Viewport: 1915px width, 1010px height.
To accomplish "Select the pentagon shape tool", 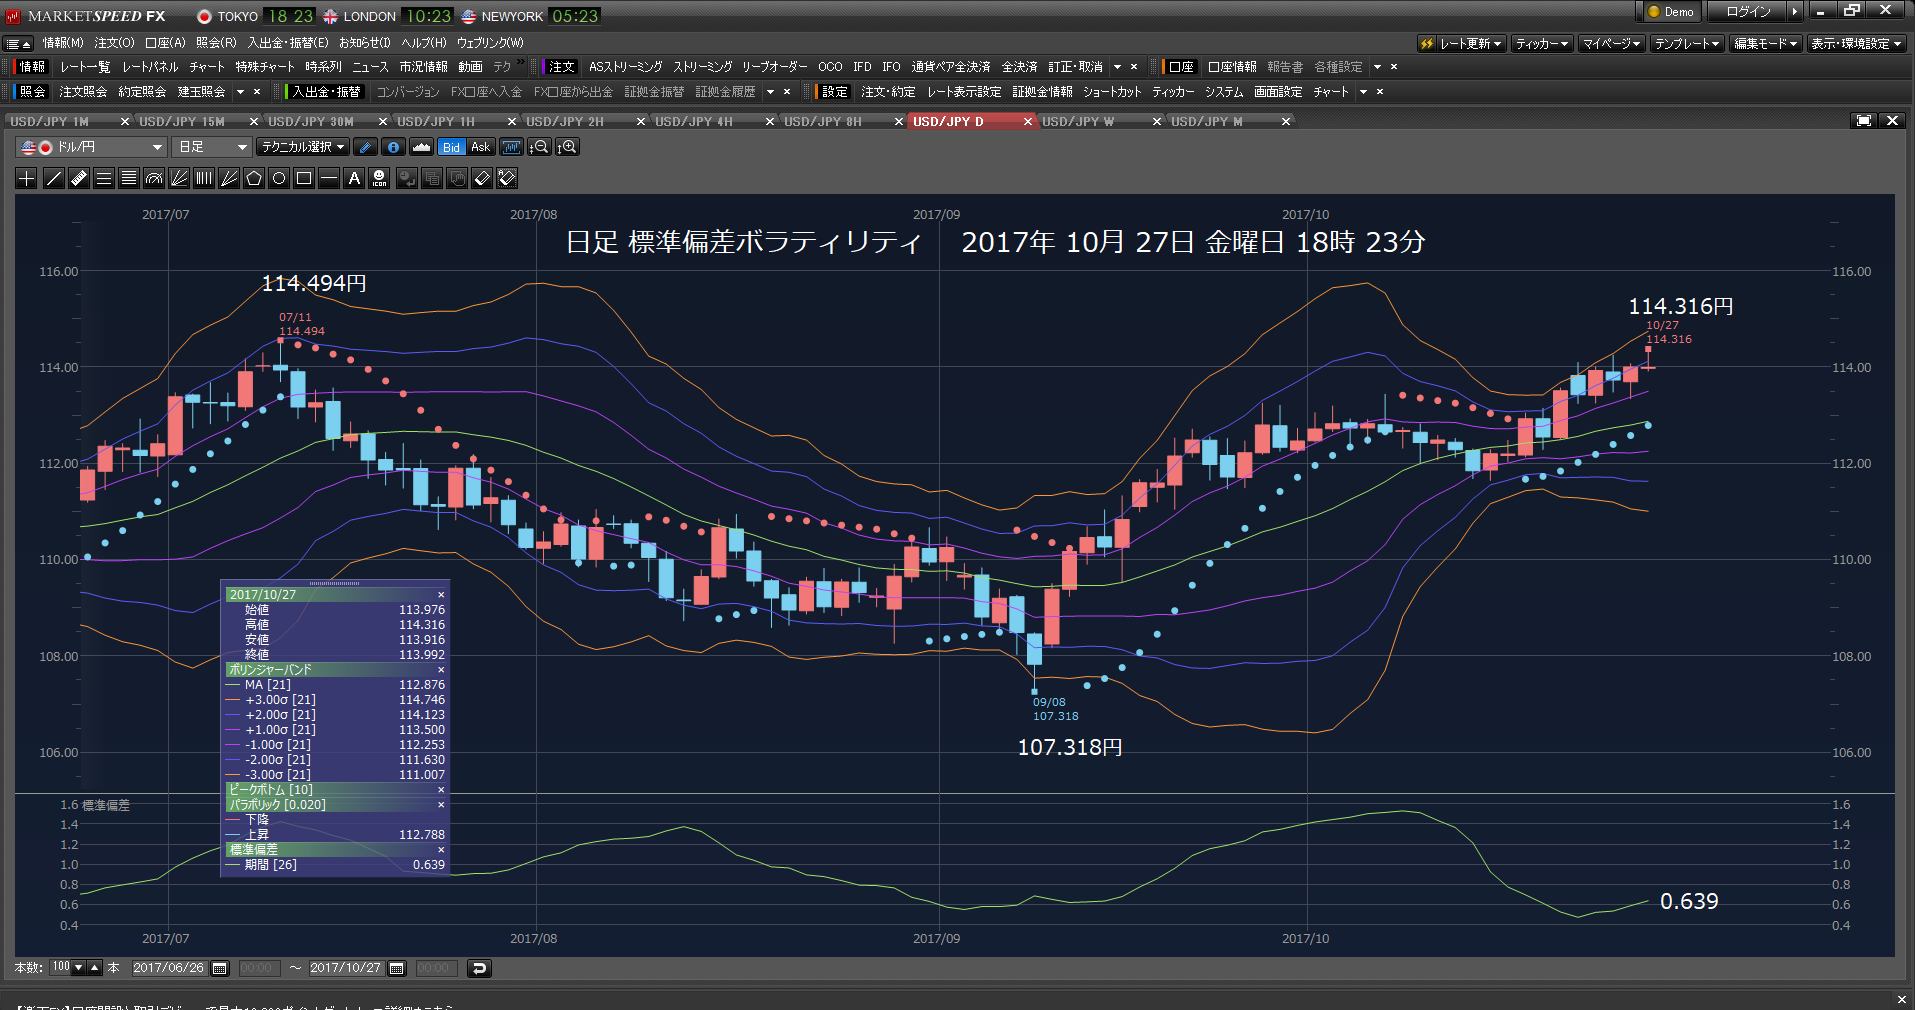I will pos(253,178).
